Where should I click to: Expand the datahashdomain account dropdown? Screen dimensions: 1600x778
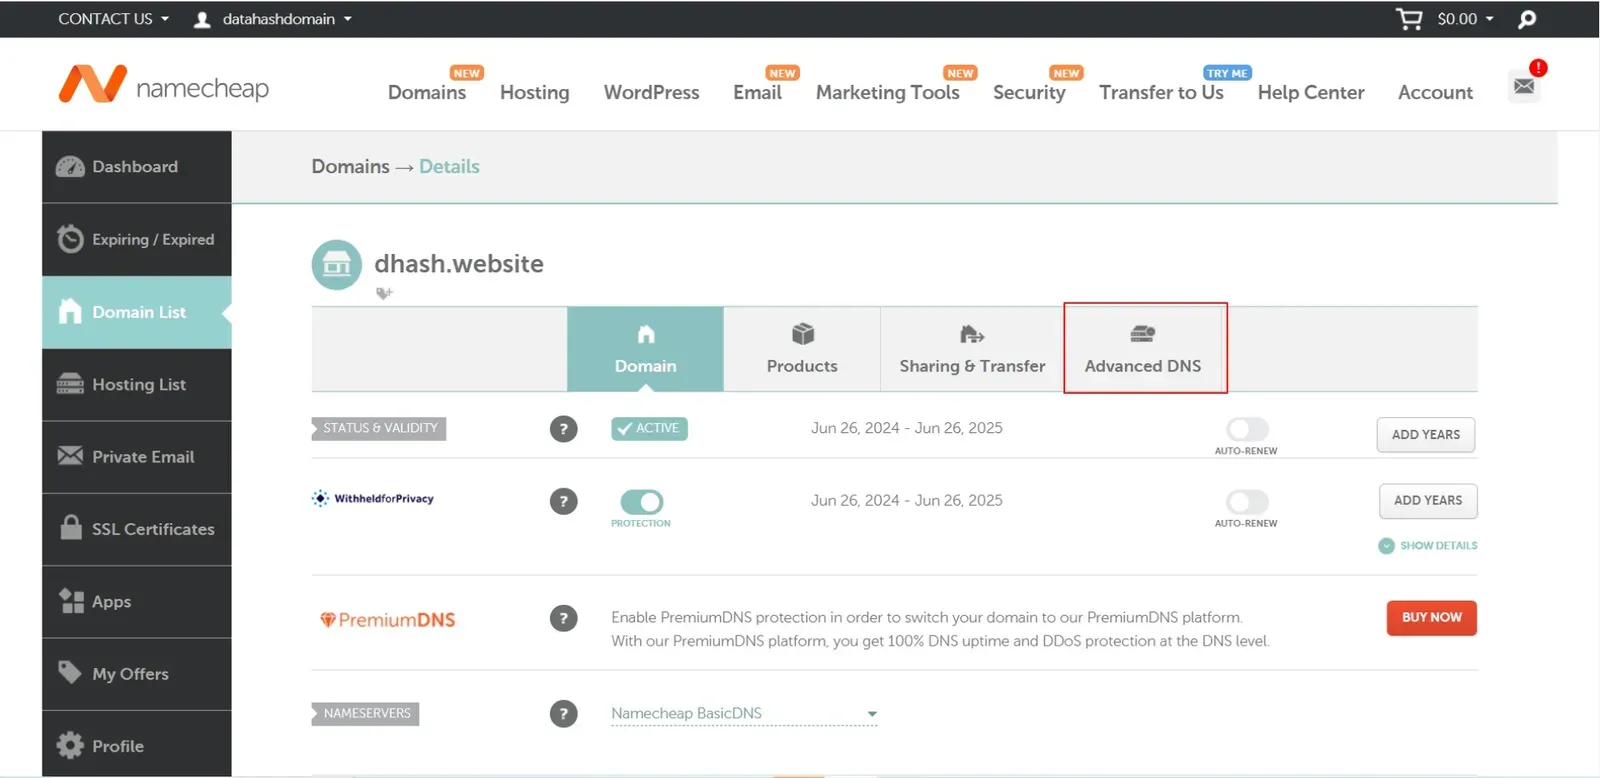click(x=287, y=19)
